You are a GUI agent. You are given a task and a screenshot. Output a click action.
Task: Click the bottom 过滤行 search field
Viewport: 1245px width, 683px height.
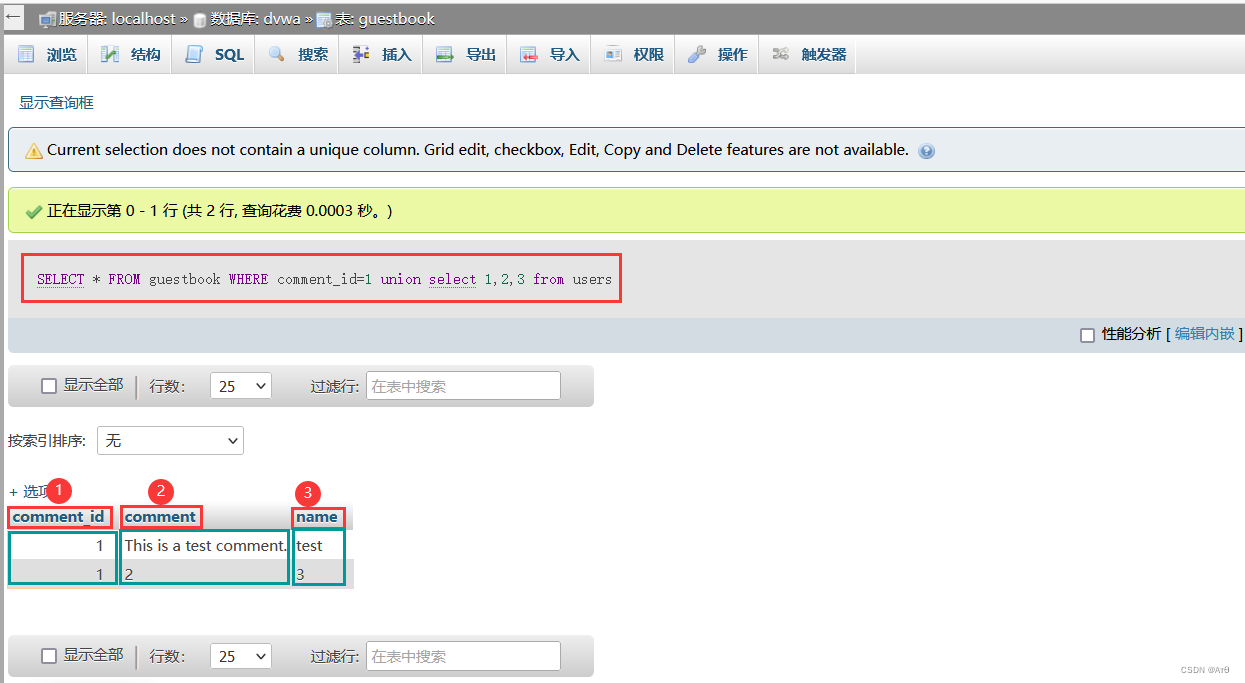[x=463, y=656]
